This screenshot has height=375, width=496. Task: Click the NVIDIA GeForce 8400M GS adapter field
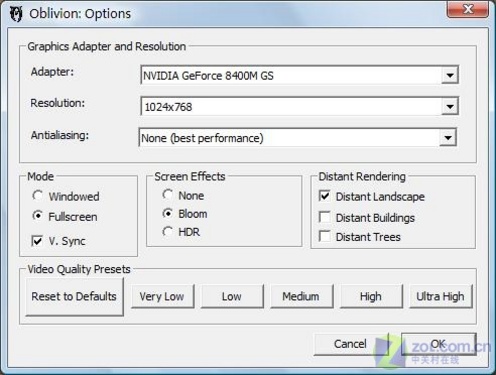299,75
